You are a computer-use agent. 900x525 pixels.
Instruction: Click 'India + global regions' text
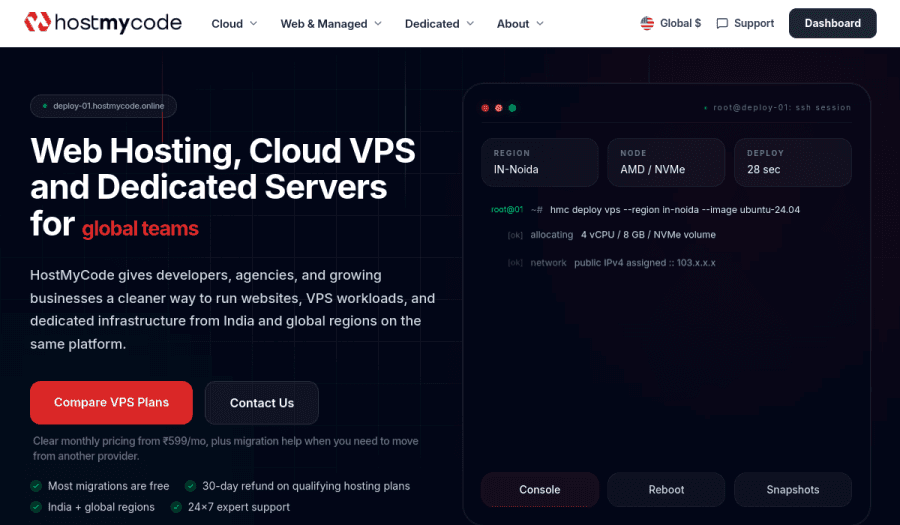click(x=101, y=507)
